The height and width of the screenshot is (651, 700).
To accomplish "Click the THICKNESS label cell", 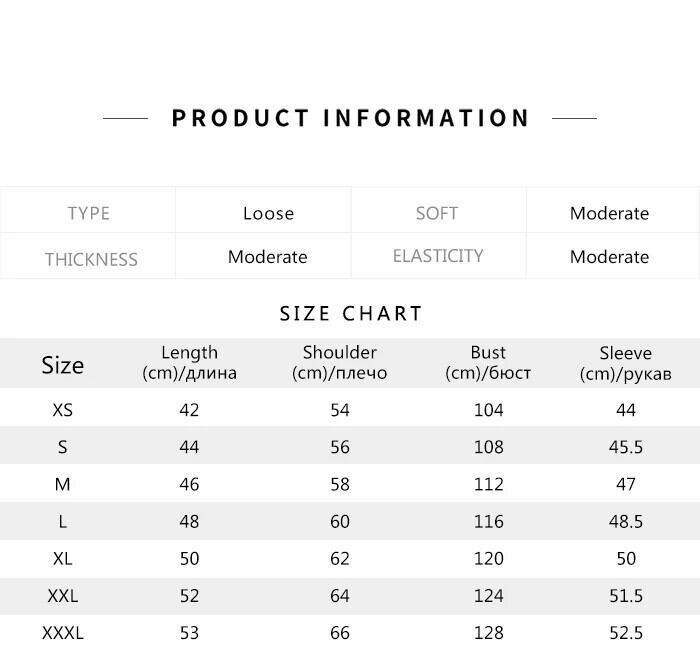I will [x=90, y=258].
